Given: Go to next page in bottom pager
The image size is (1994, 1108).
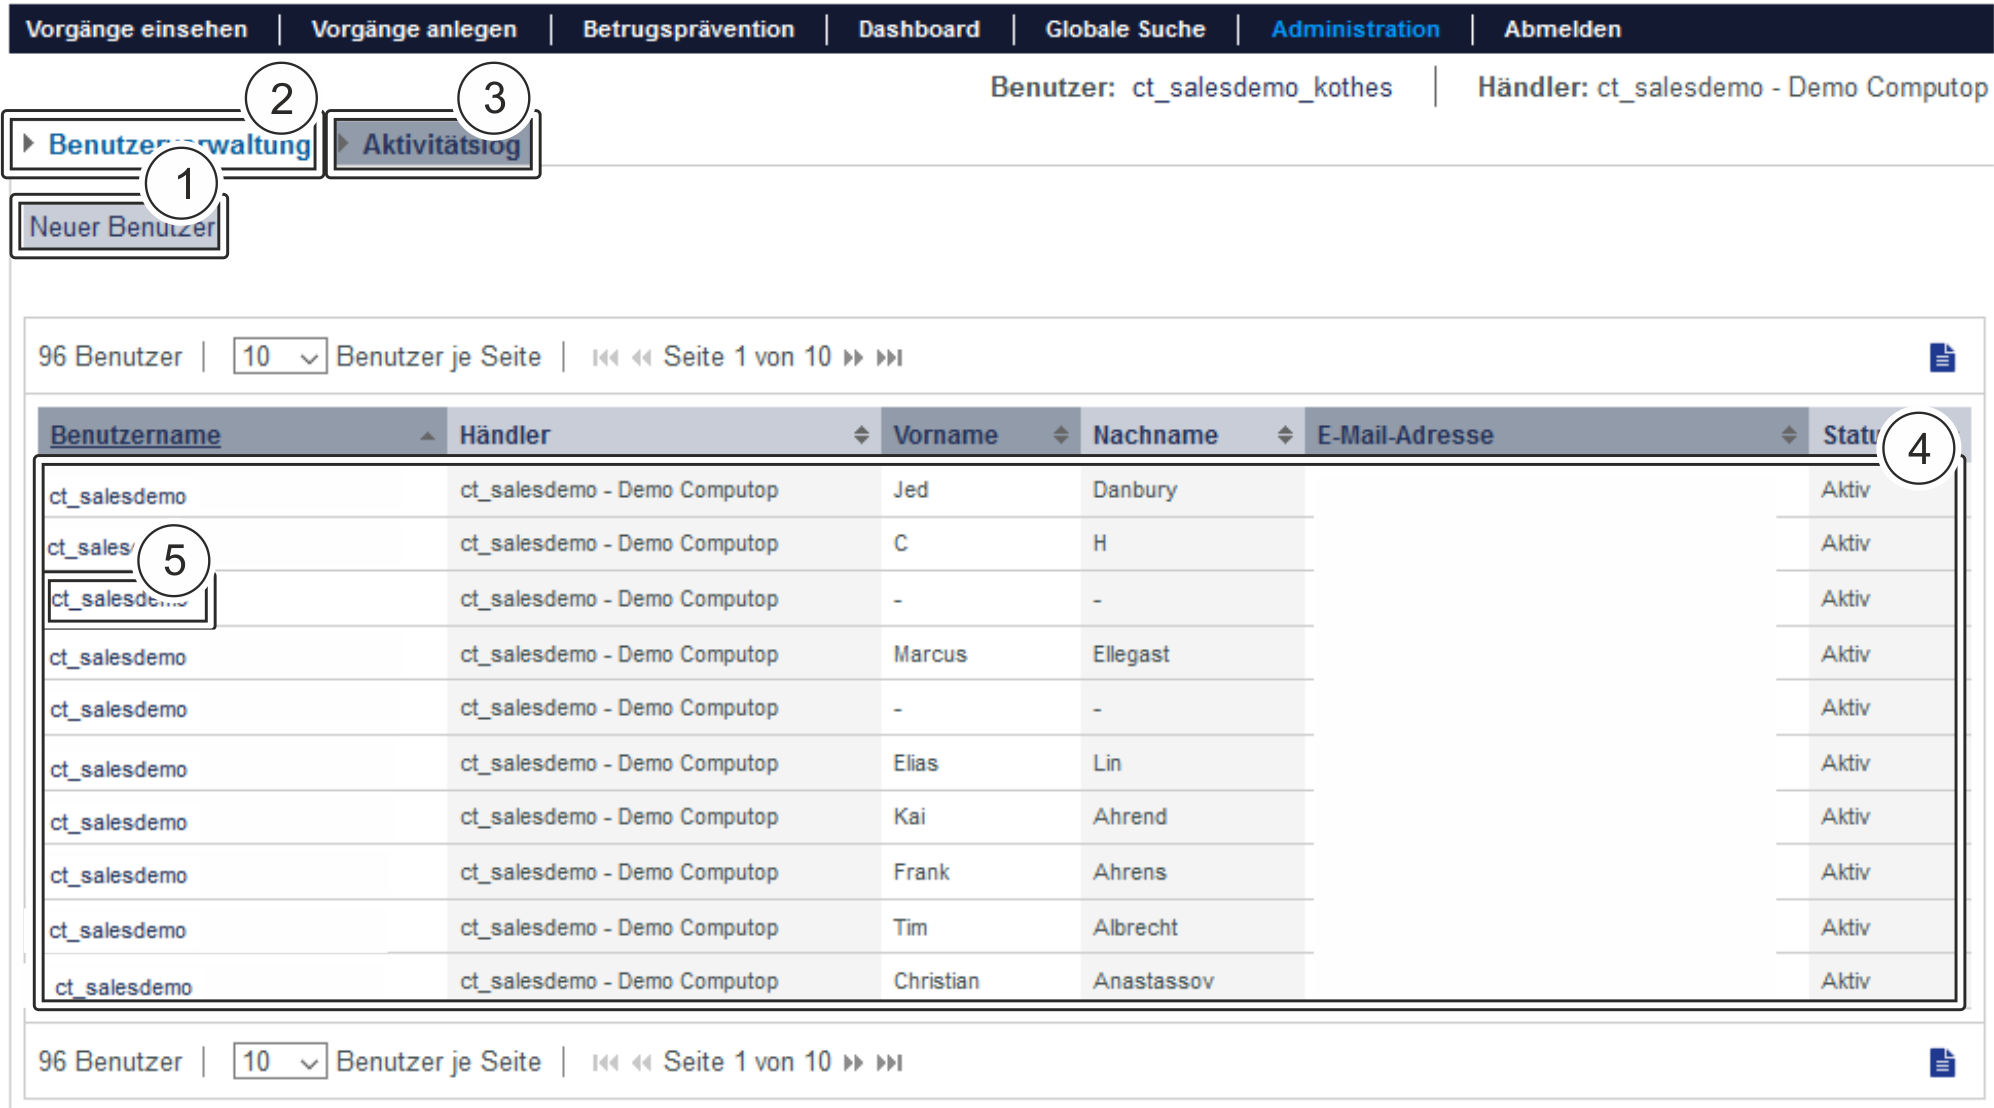Looking at the screenshot, I should click(x=853, y=1063).
